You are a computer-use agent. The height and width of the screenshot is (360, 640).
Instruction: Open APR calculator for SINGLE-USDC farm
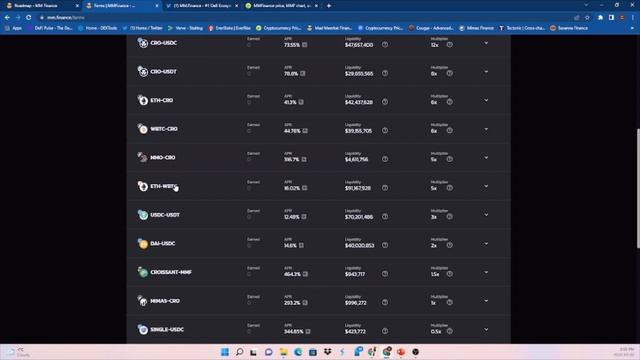click(308, 331)
